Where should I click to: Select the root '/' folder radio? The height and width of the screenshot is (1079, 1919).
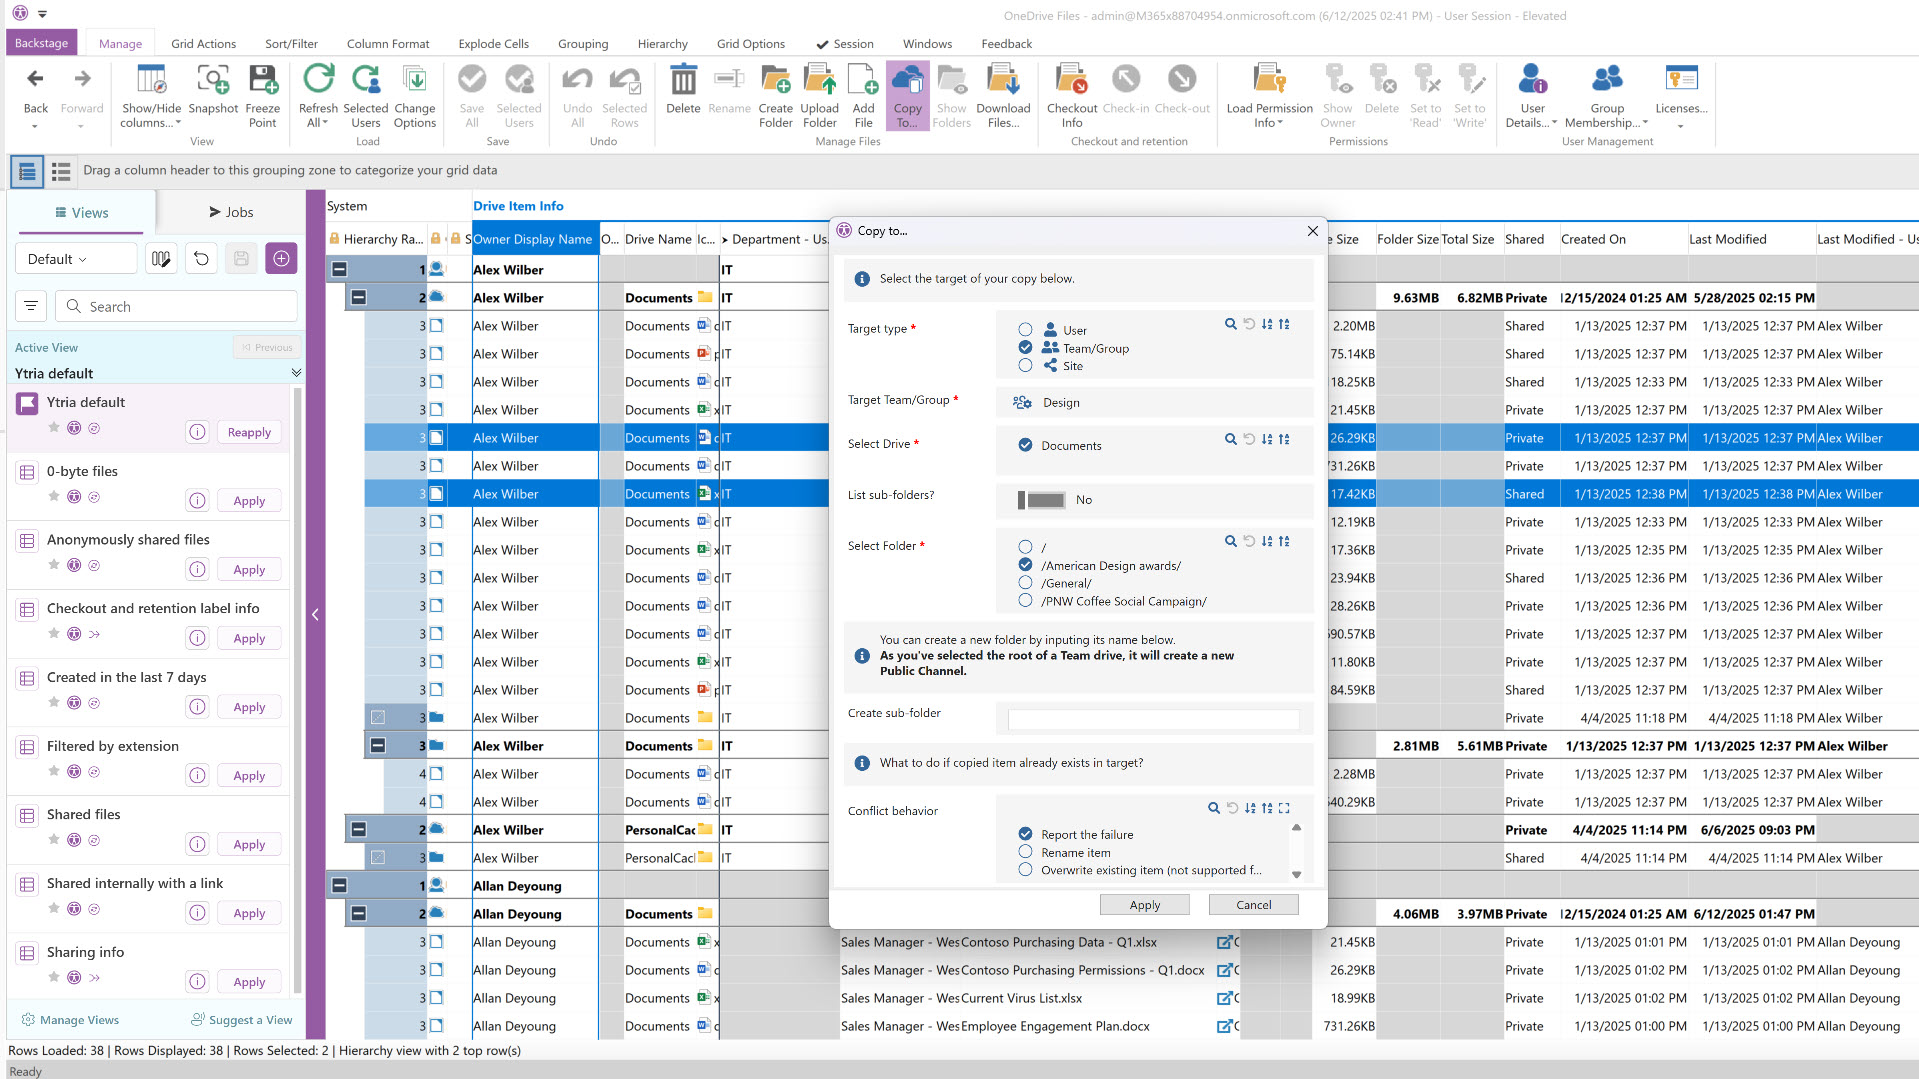(x=1025, y=547)
